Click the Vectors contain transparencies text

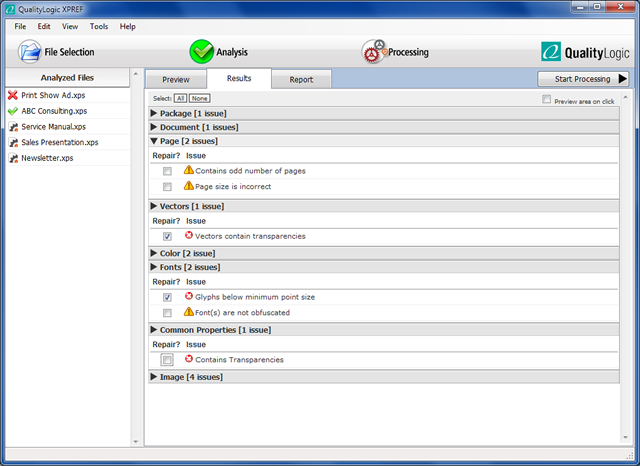coord(250,236)
